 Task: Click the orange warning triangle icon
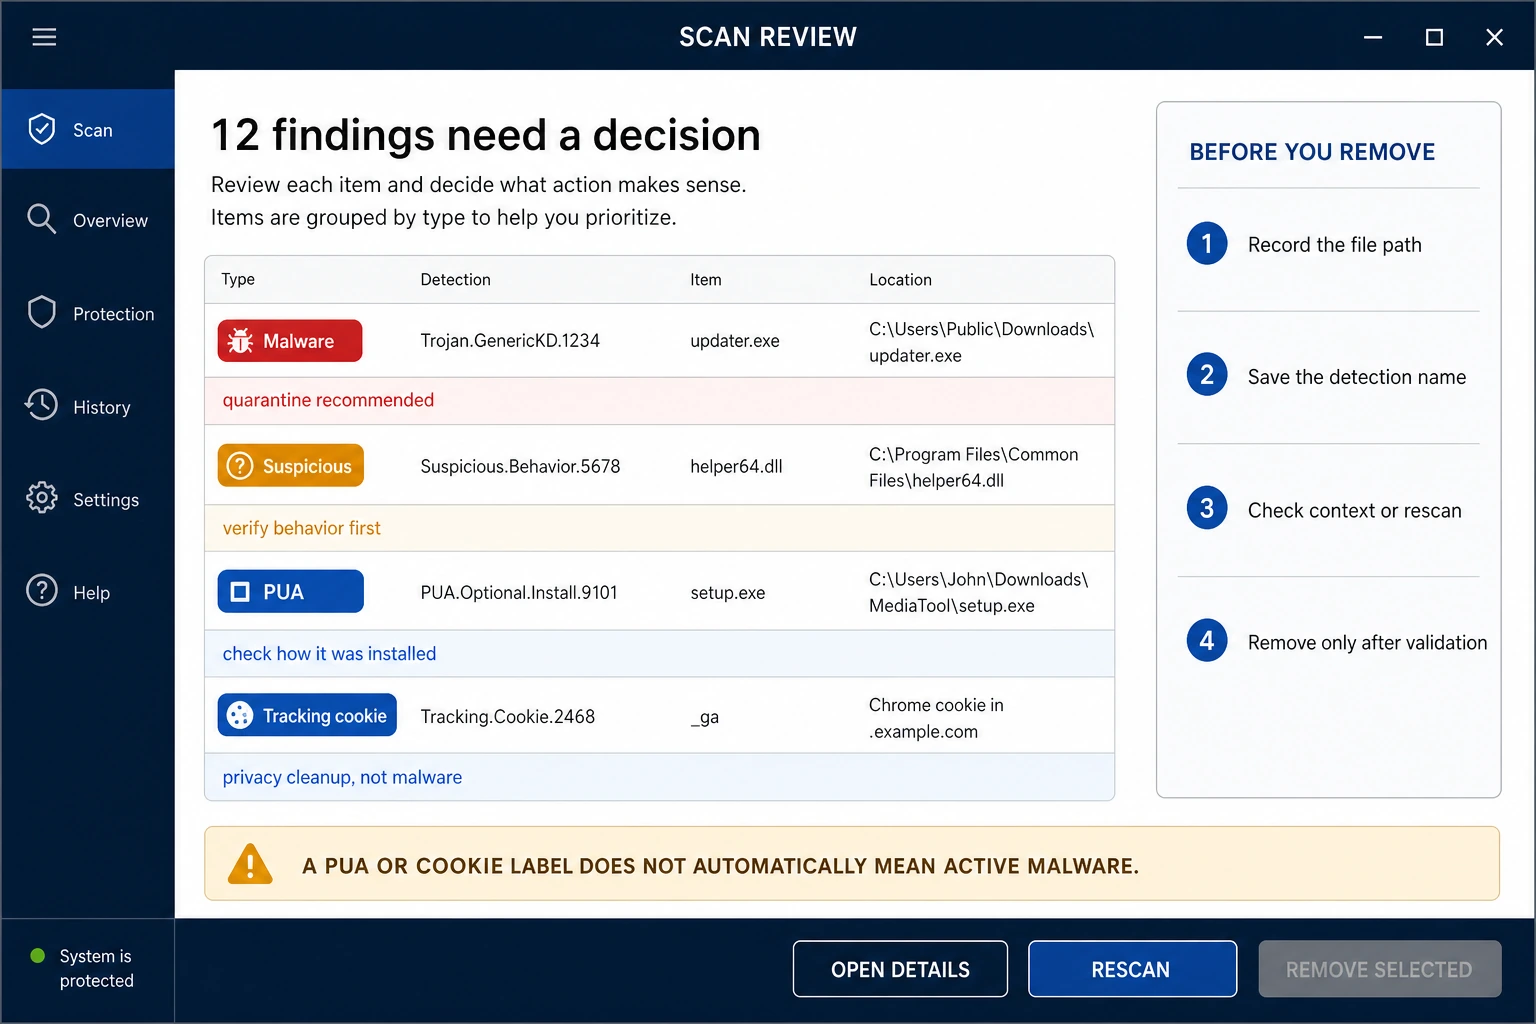(x=250, y=863)
